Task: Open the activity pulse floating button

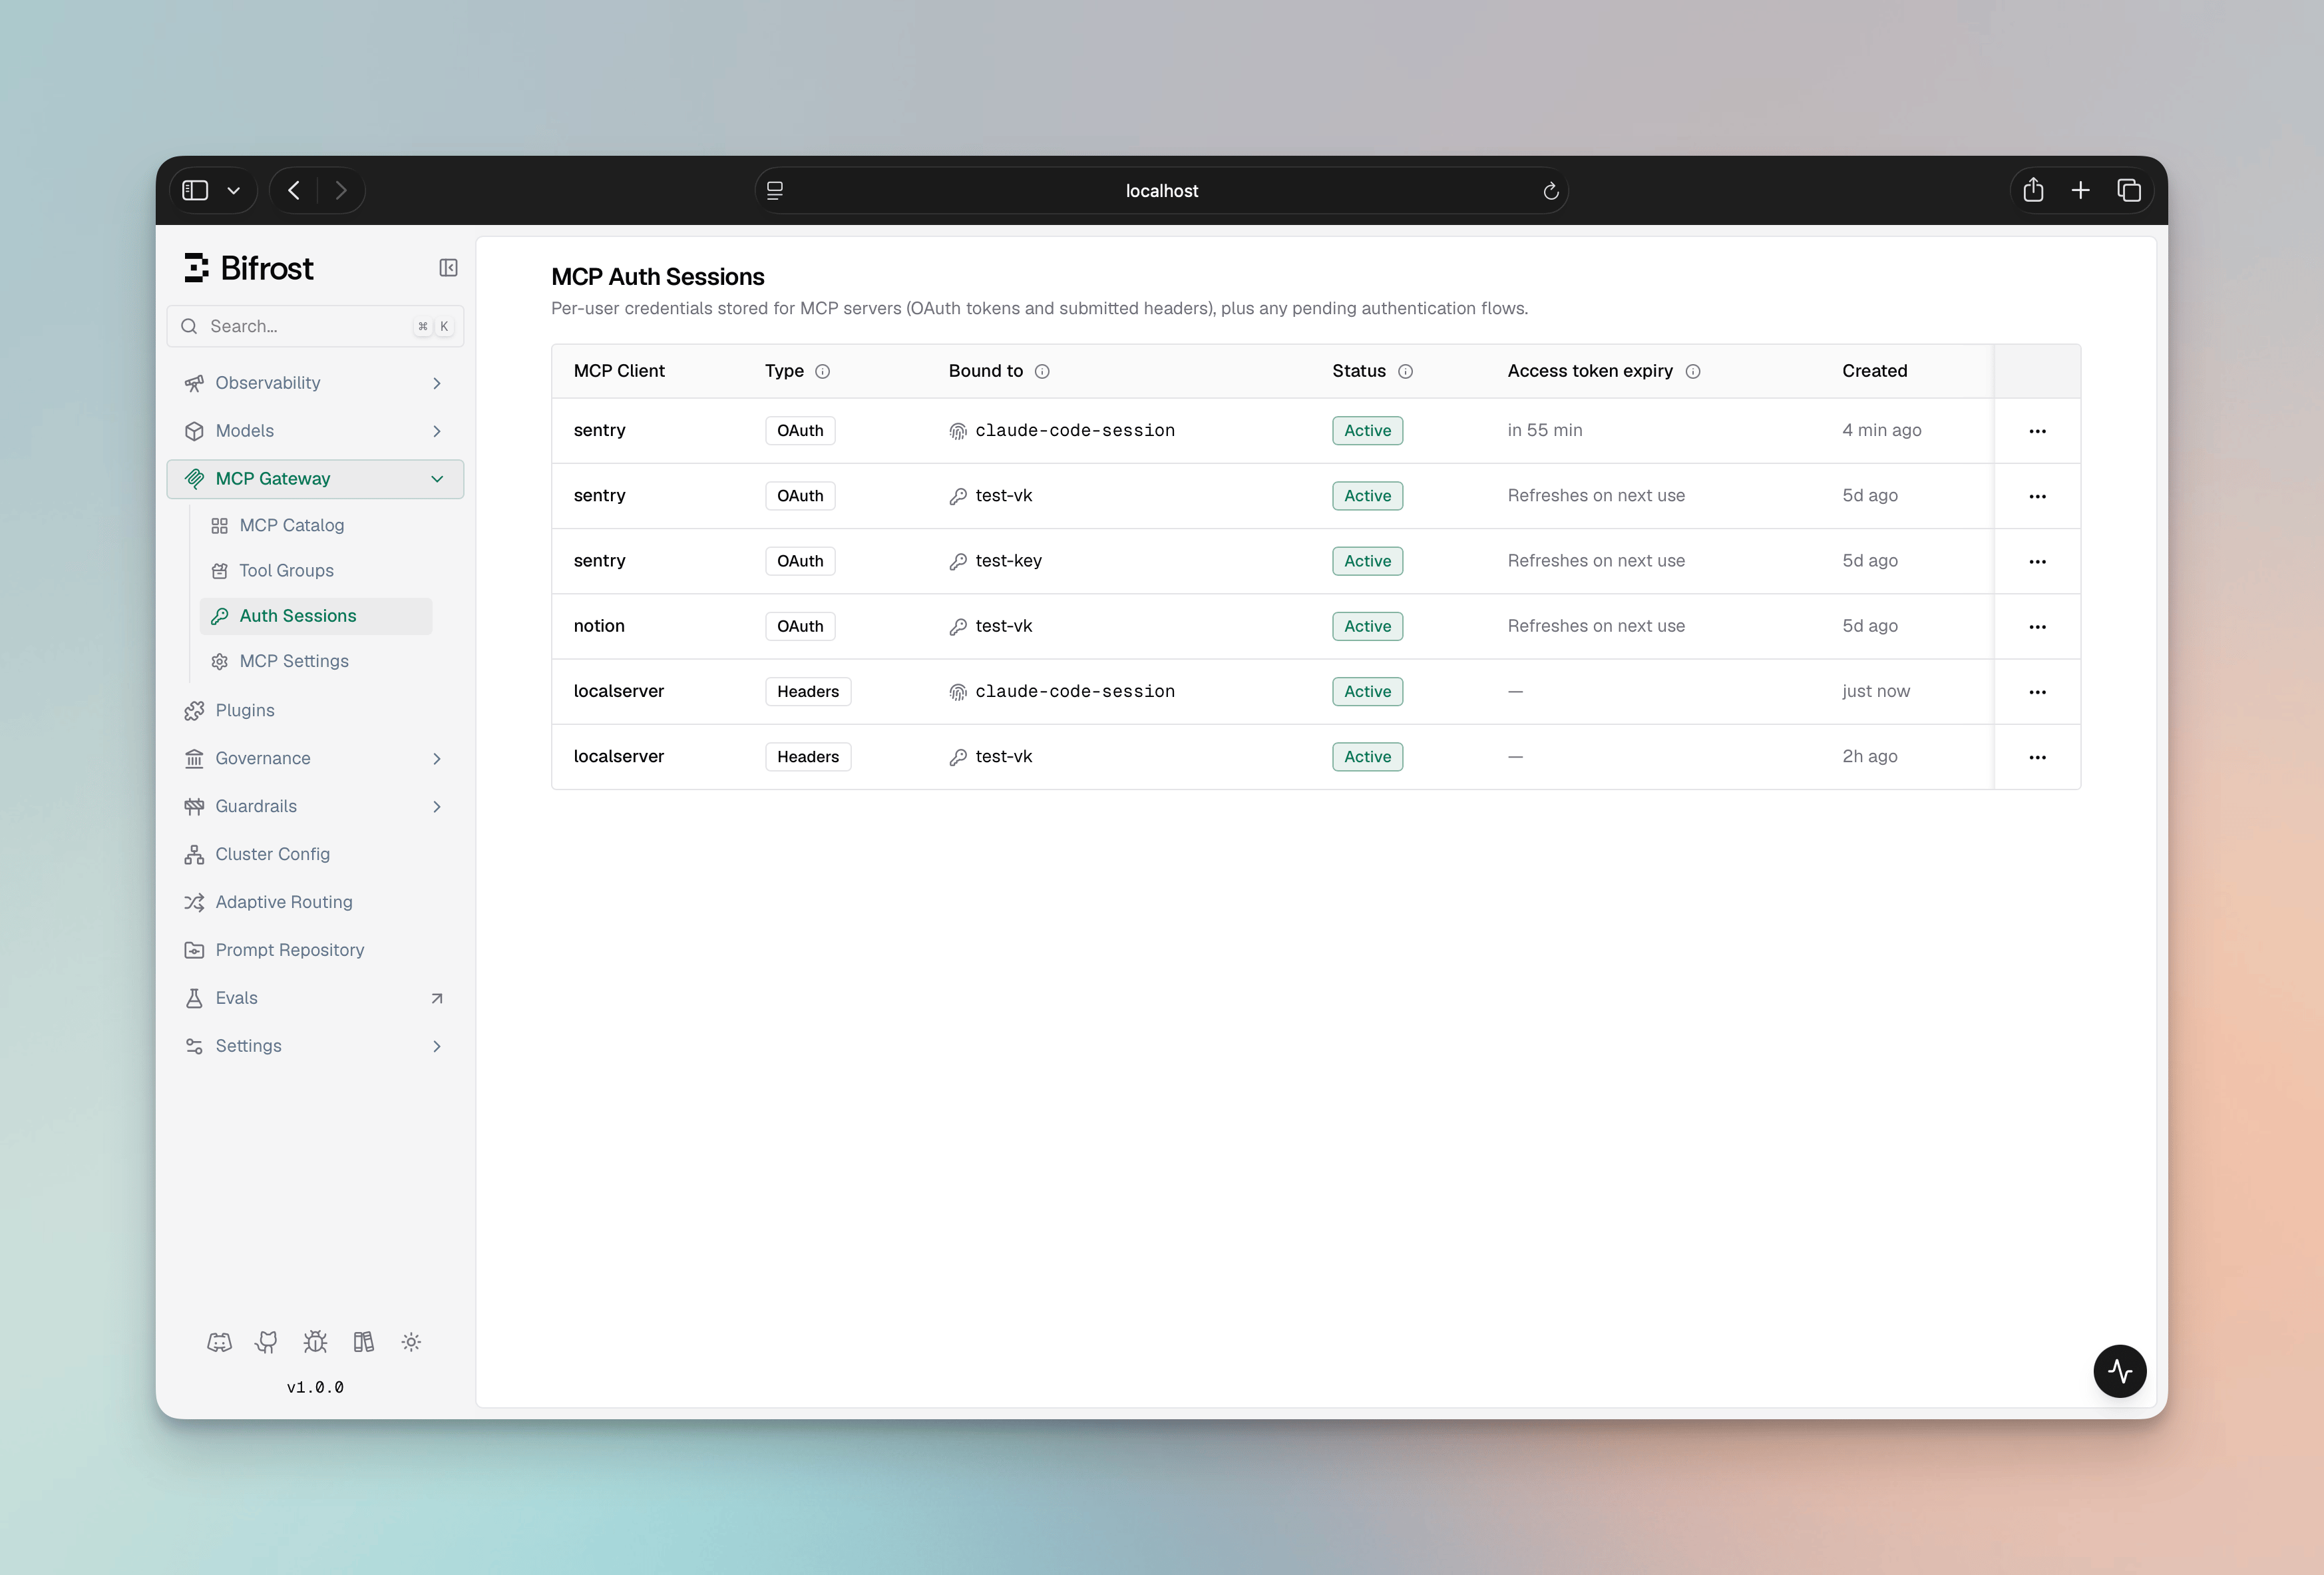Action: (2120, 1371)
